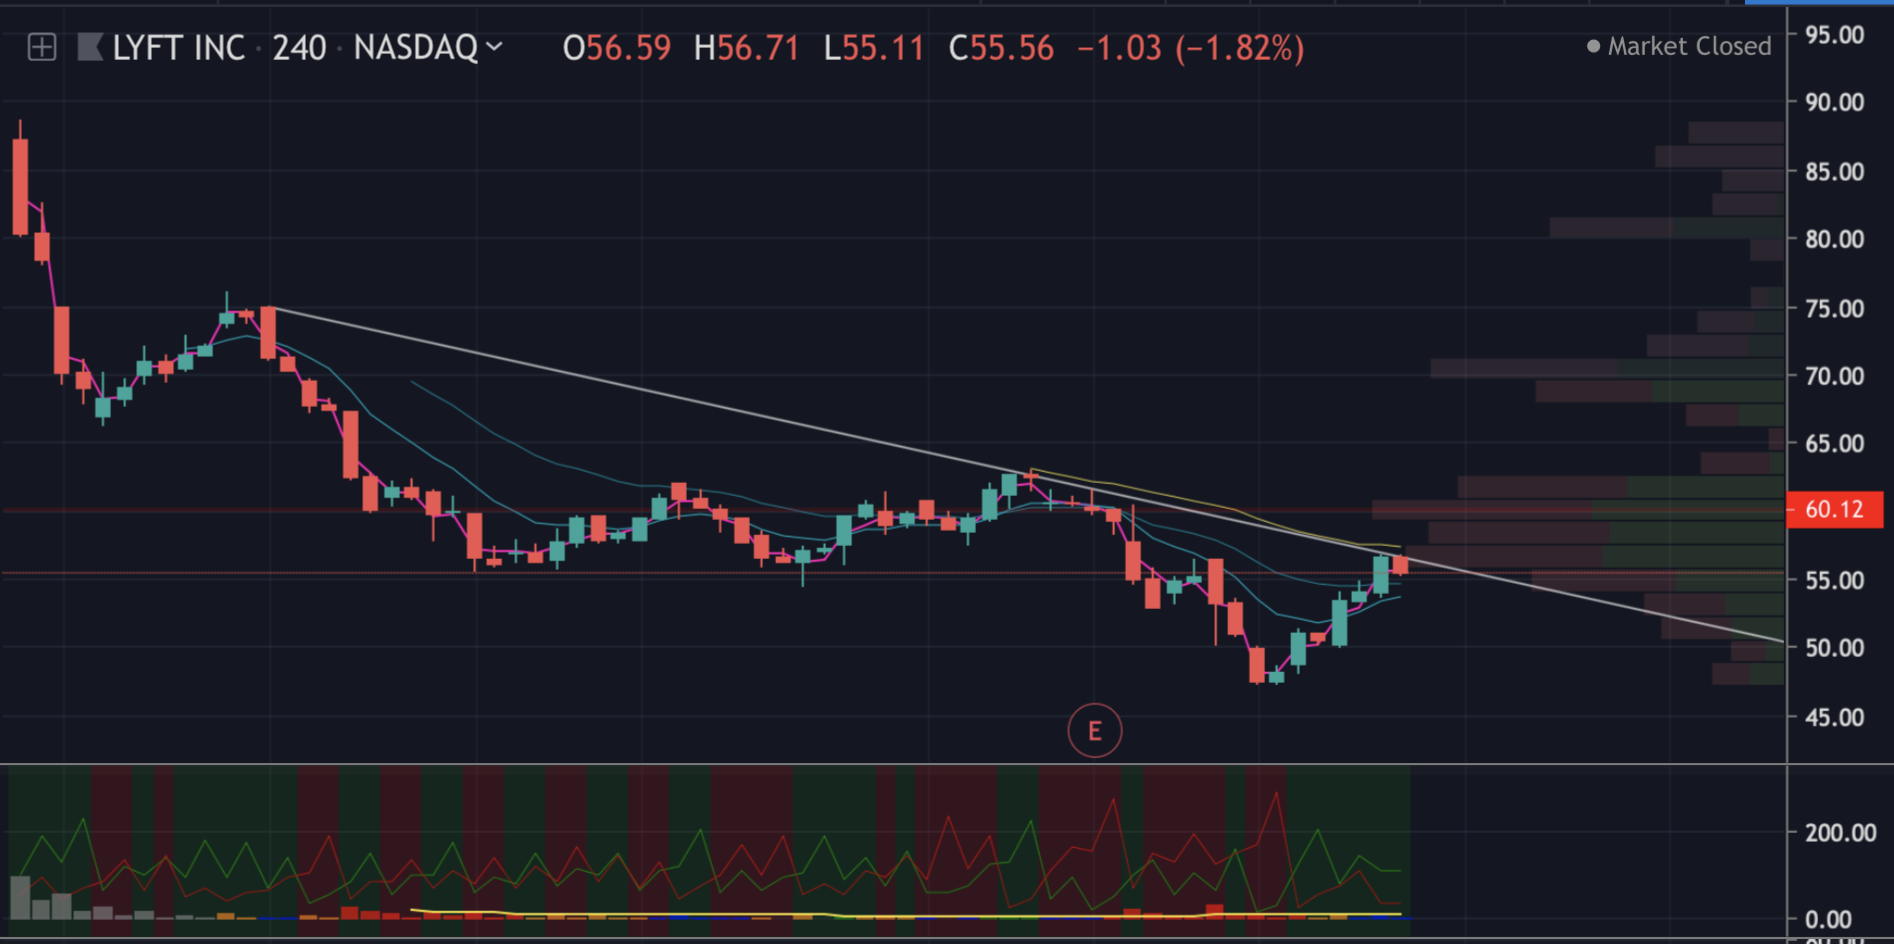This screenshot has height=944, width=1894.
Task: Click the high value H56.71
Action: (x=746, y=48)
